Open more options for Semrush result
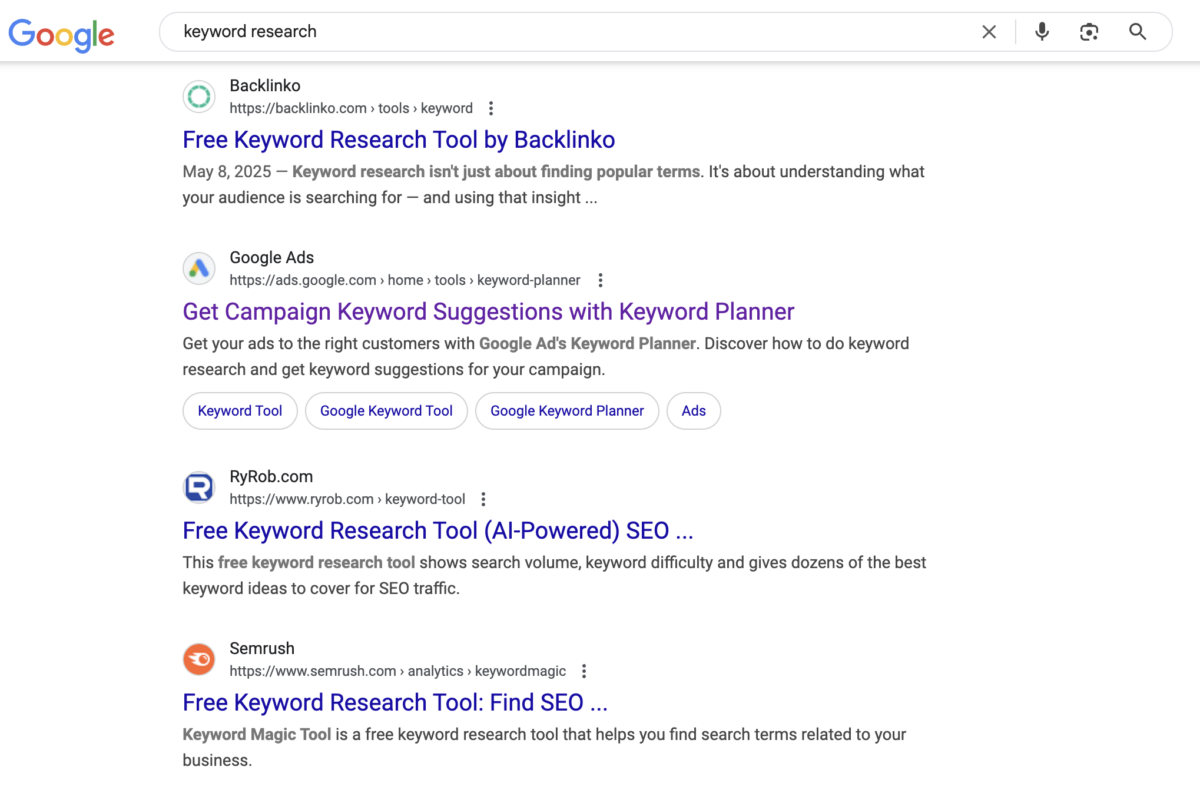This screenshot has width=1200, height=803. click(584, 671)
